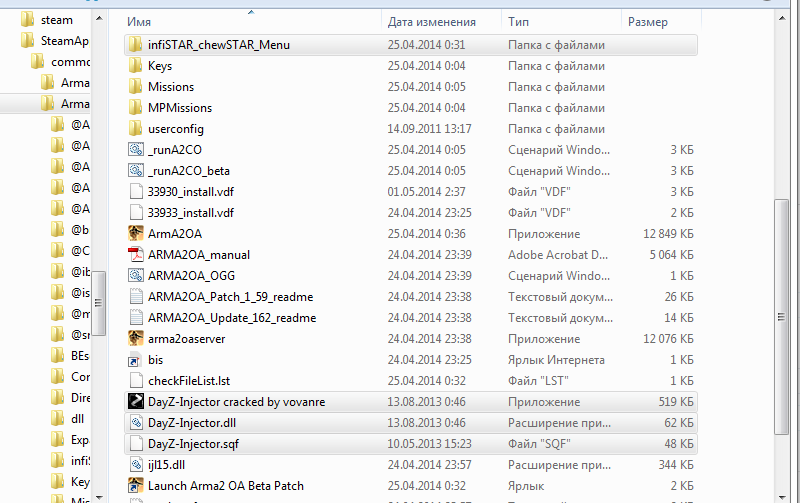The width and height of the screenshot is (800, 503).
Task: Click the navigation pane scroll up arrow
Action: pyautogui.click(x=99, y=18)
